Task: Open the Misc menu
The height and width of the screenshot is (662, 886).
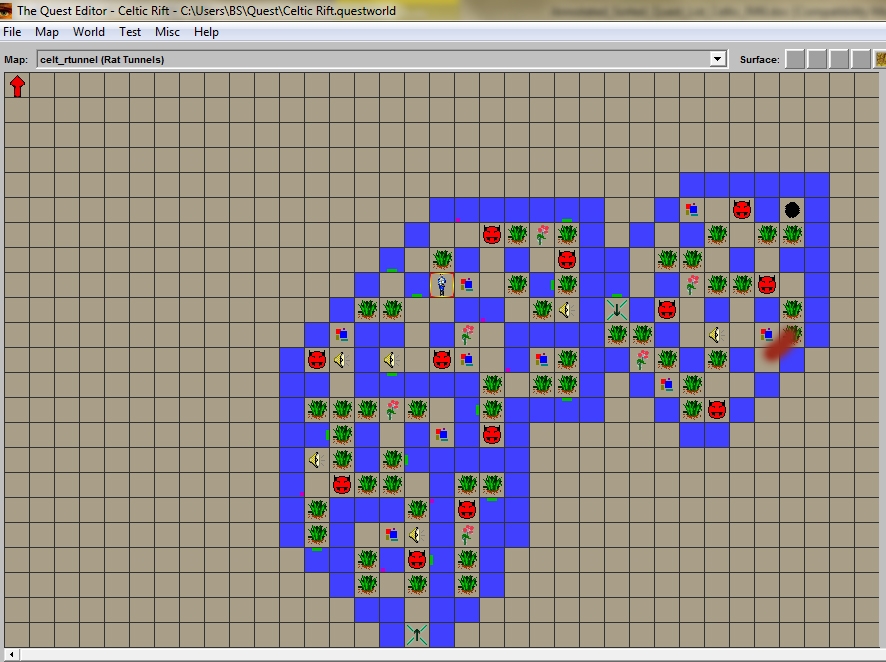Action: click(x=167, y=32)
